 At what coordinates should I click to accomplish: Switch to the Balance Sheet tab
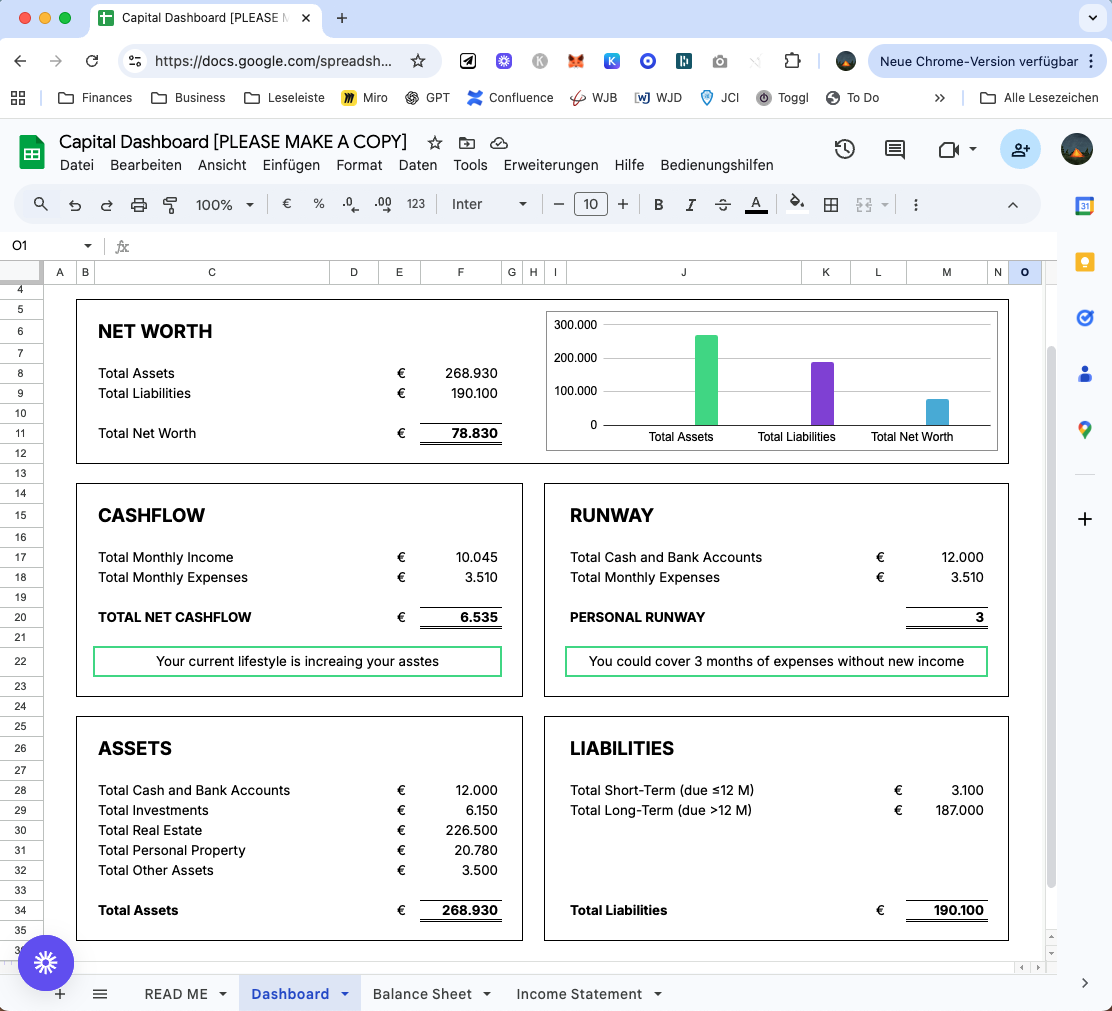coord(422,994)
